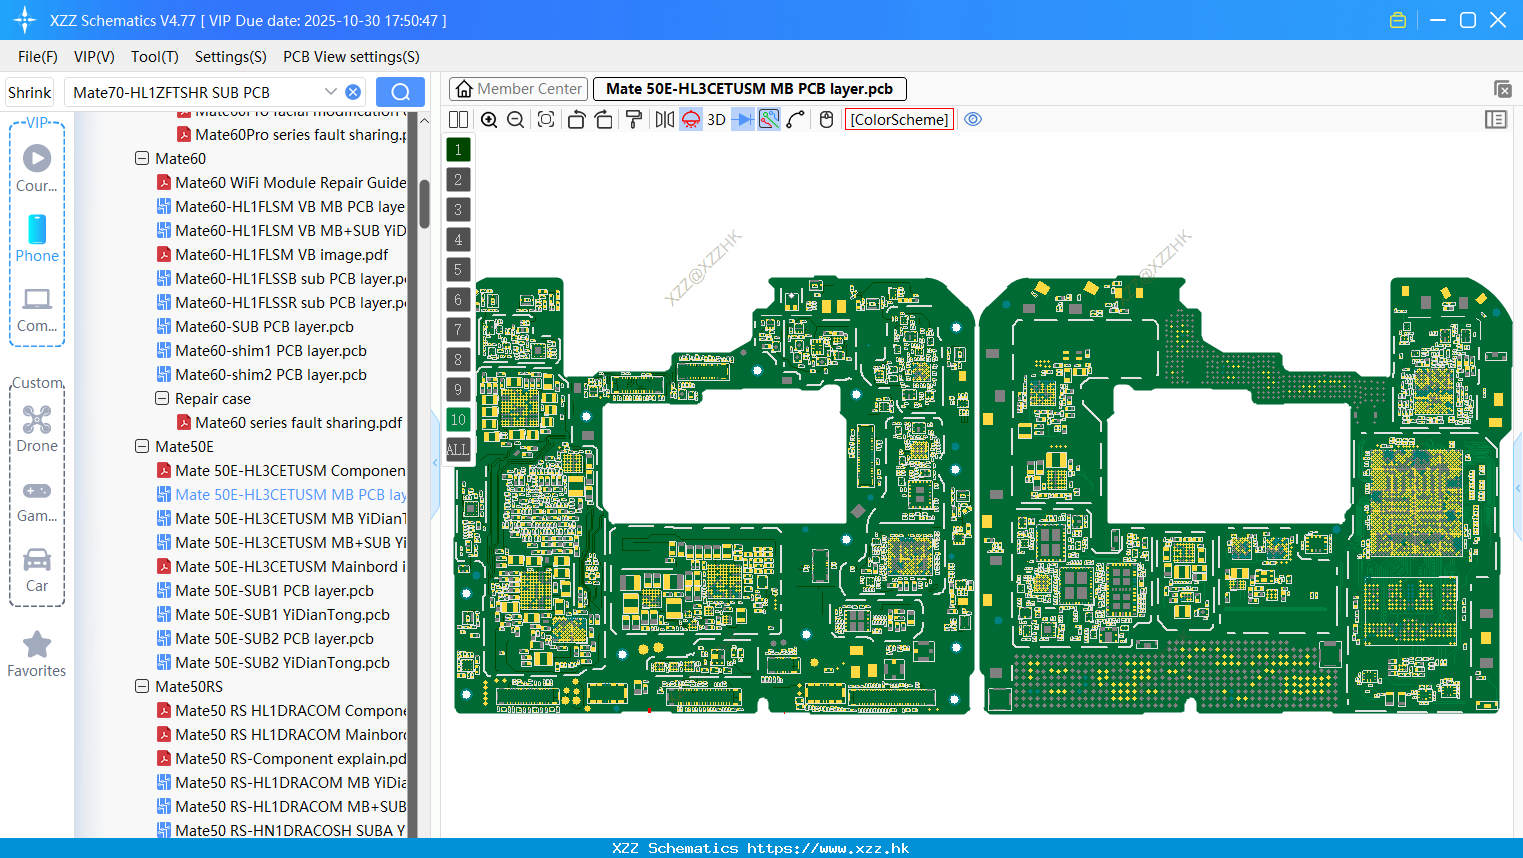1523x858 pixels.
Task: Open PCB View settings(S) menu
Action: pyautogui.click(x=351, y=57)
